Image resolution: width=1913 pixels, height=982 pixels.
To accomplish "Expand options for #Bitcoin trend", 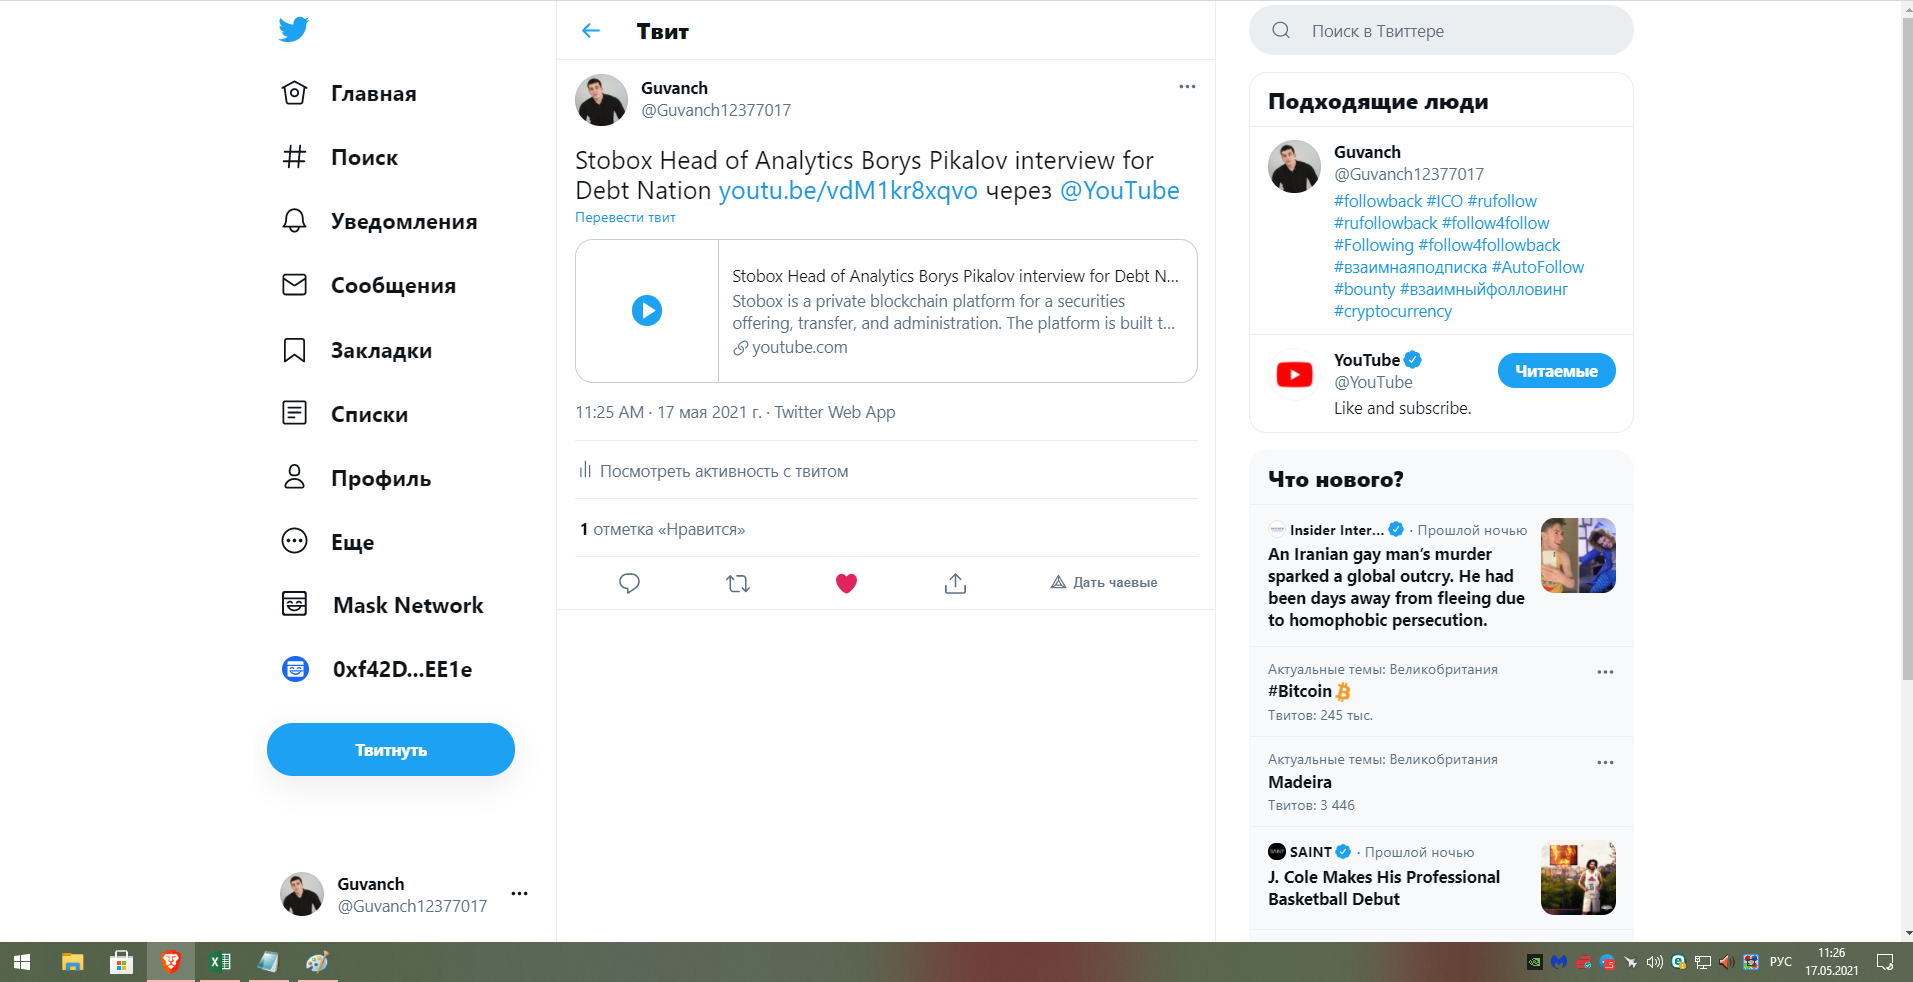I will [x=1605, y=672].
